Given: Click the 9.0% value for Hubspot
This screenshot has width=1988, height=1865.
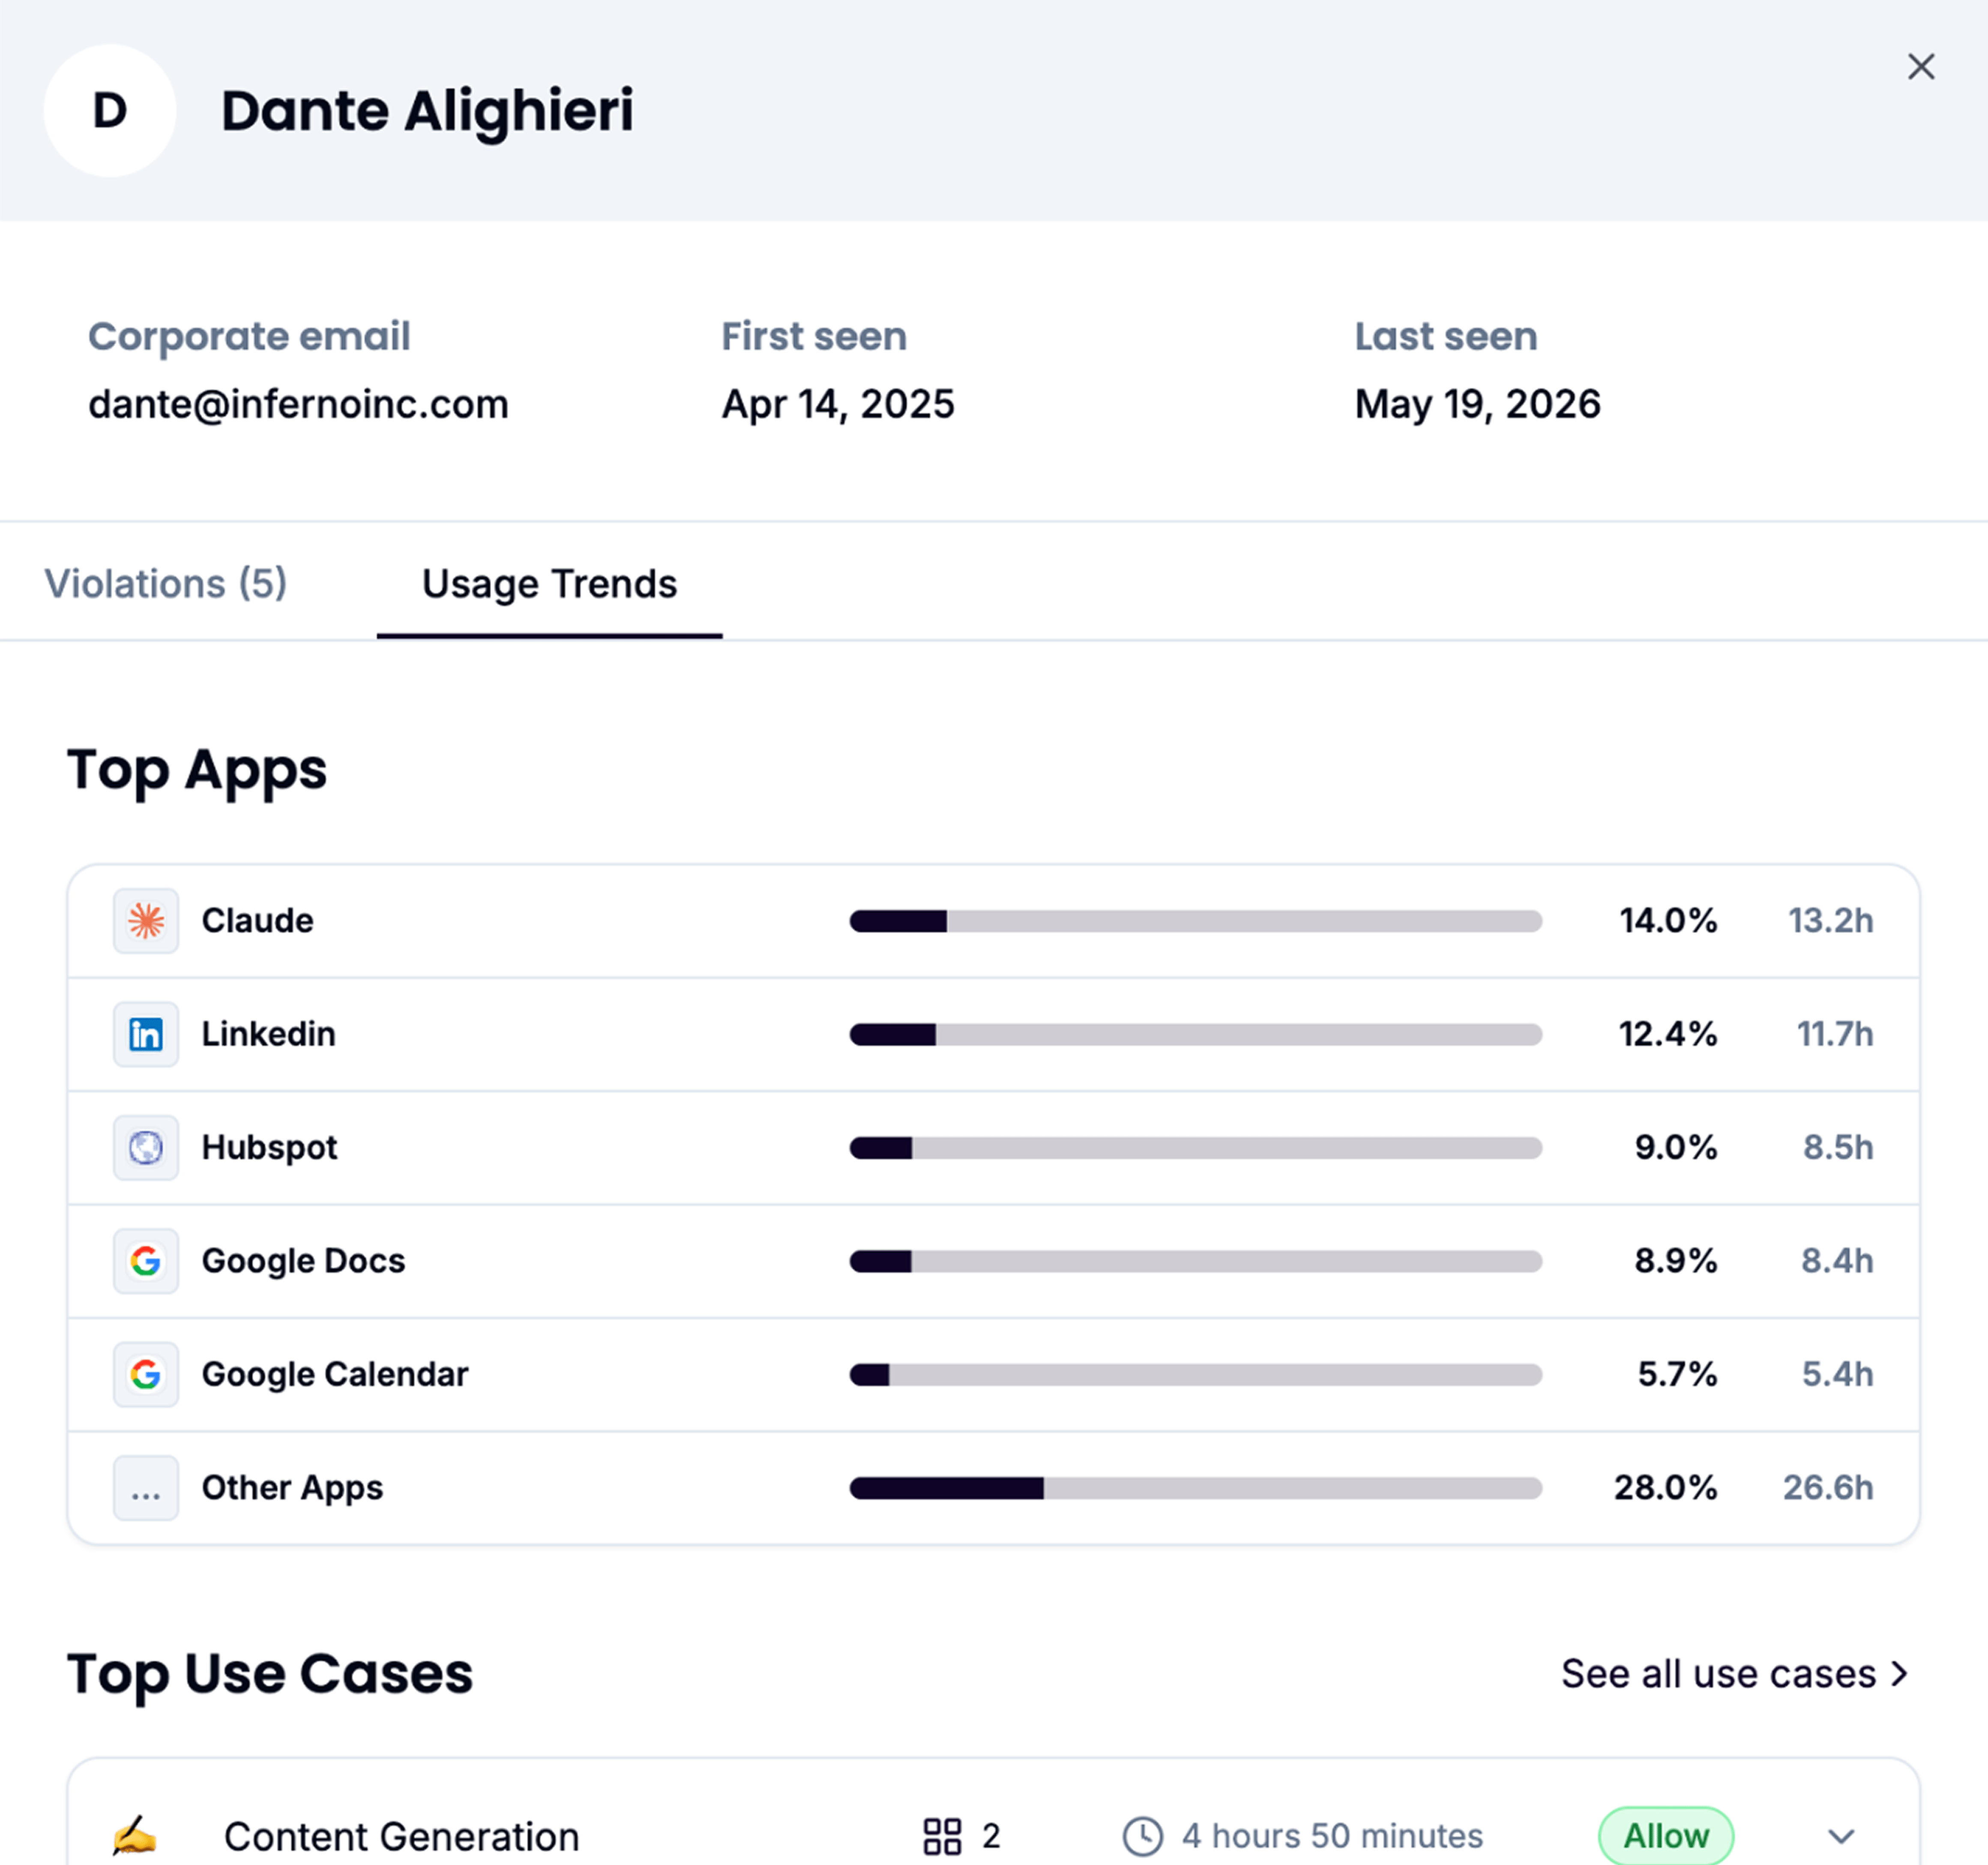Looking at the screenshot, I should point(1676,1148).
